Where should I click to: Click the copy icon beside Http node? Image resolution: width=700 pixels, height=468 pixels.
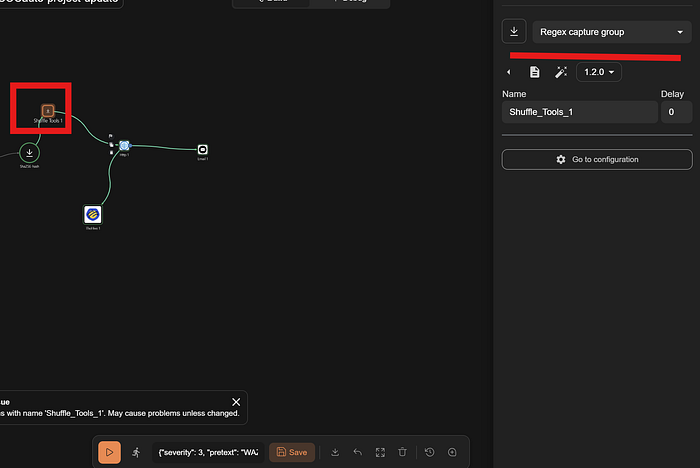[x=111, y=145]
